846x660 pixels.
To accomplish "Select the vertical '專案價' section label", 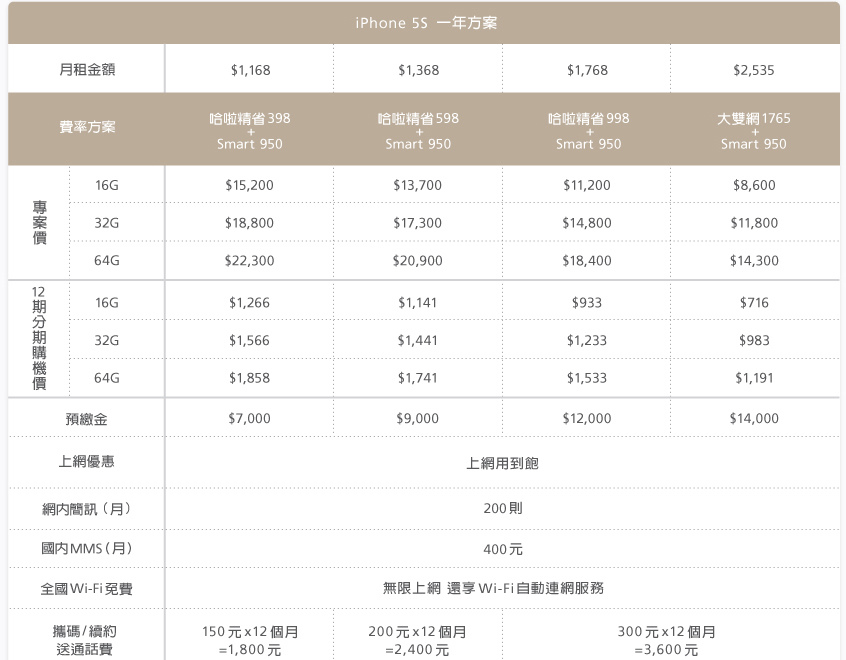I will 39,222.
